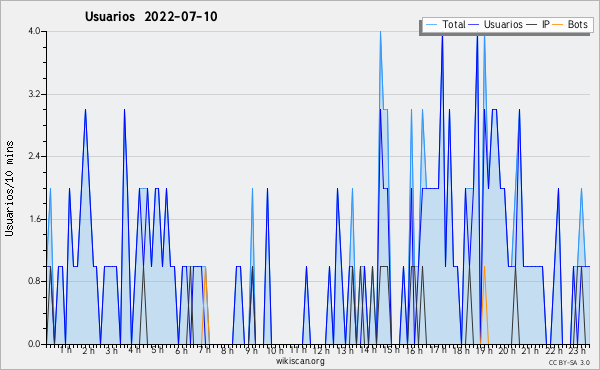Click the '7 h' x-axis label
Image resolution: width=600 pixels, height=370 pixels.
(204, 350)
